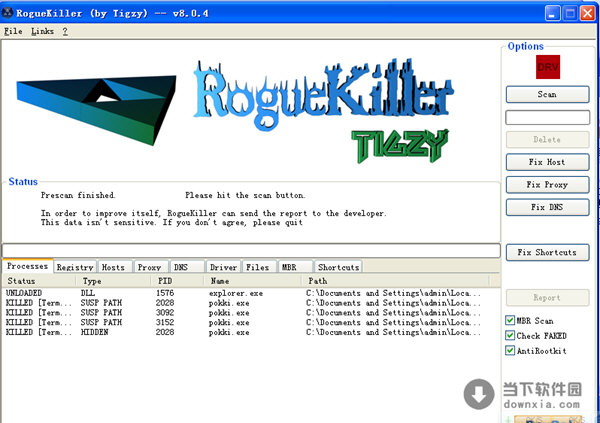Minimize the RogueKiller window
The image size is (600, 423).
553,13
